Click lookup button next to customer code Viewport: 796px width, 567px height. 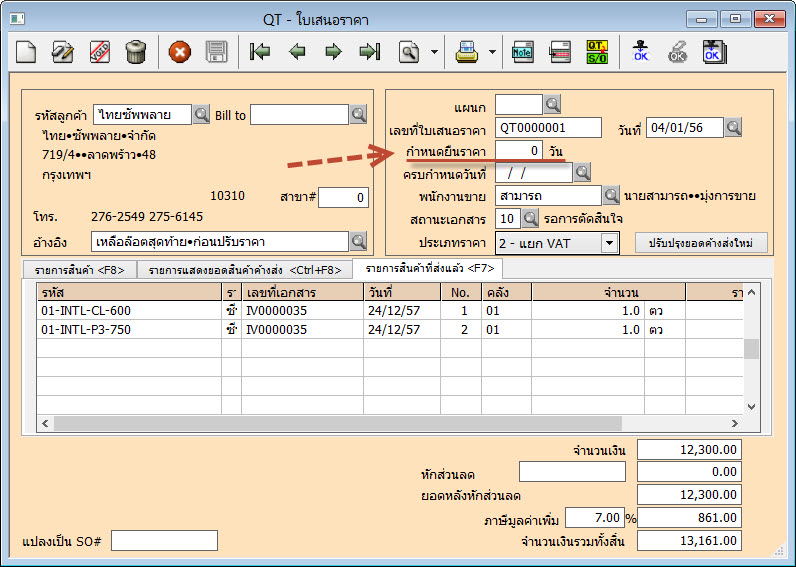[201, 115]
